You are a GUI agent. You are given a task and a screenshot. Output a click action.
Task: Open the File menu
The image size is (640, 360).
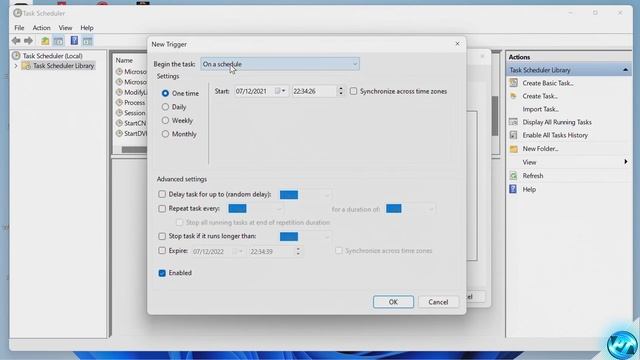coord(19,28)
